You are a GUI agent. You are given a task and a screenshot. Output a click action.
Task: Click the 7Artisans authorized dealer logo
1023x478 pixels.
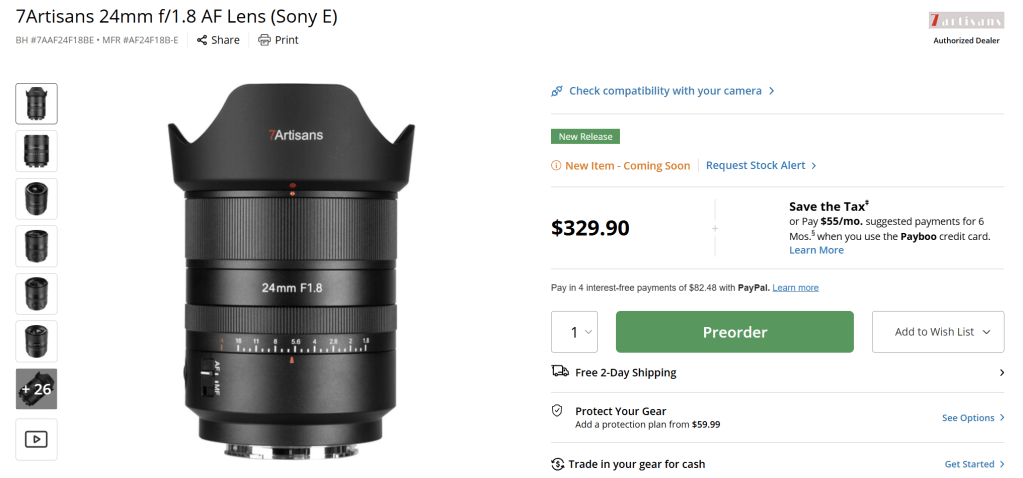(965, 21)
